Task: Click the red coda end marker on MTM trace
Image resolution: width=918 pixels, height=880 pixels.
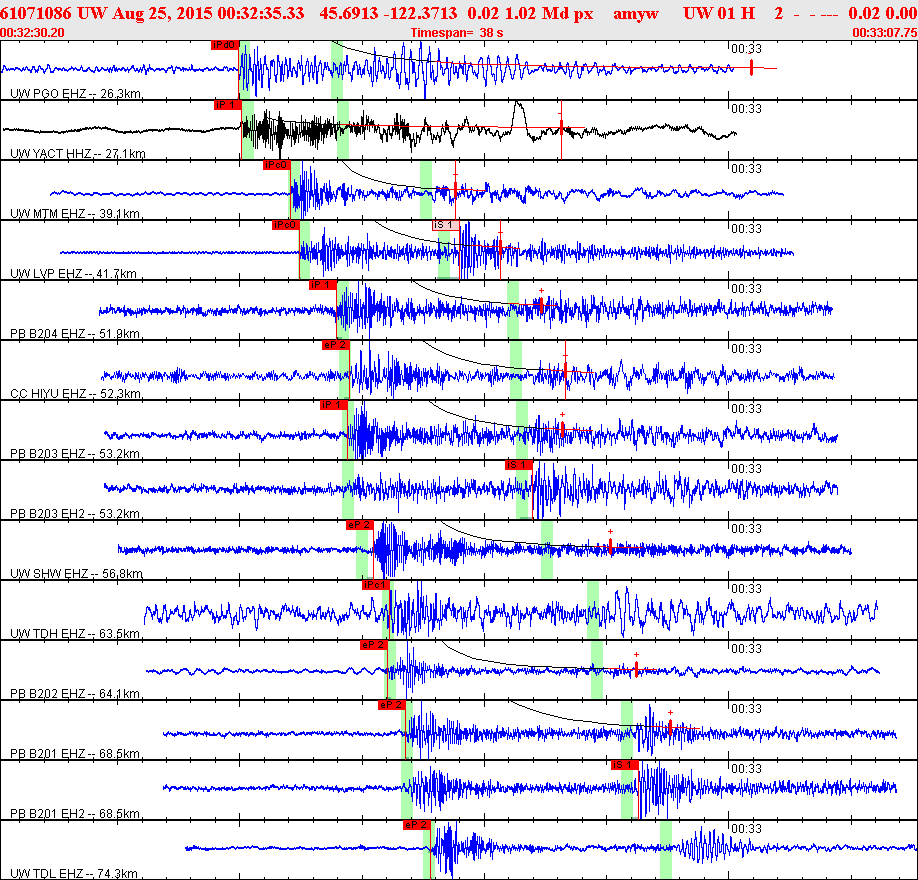Action: point(455,189)
